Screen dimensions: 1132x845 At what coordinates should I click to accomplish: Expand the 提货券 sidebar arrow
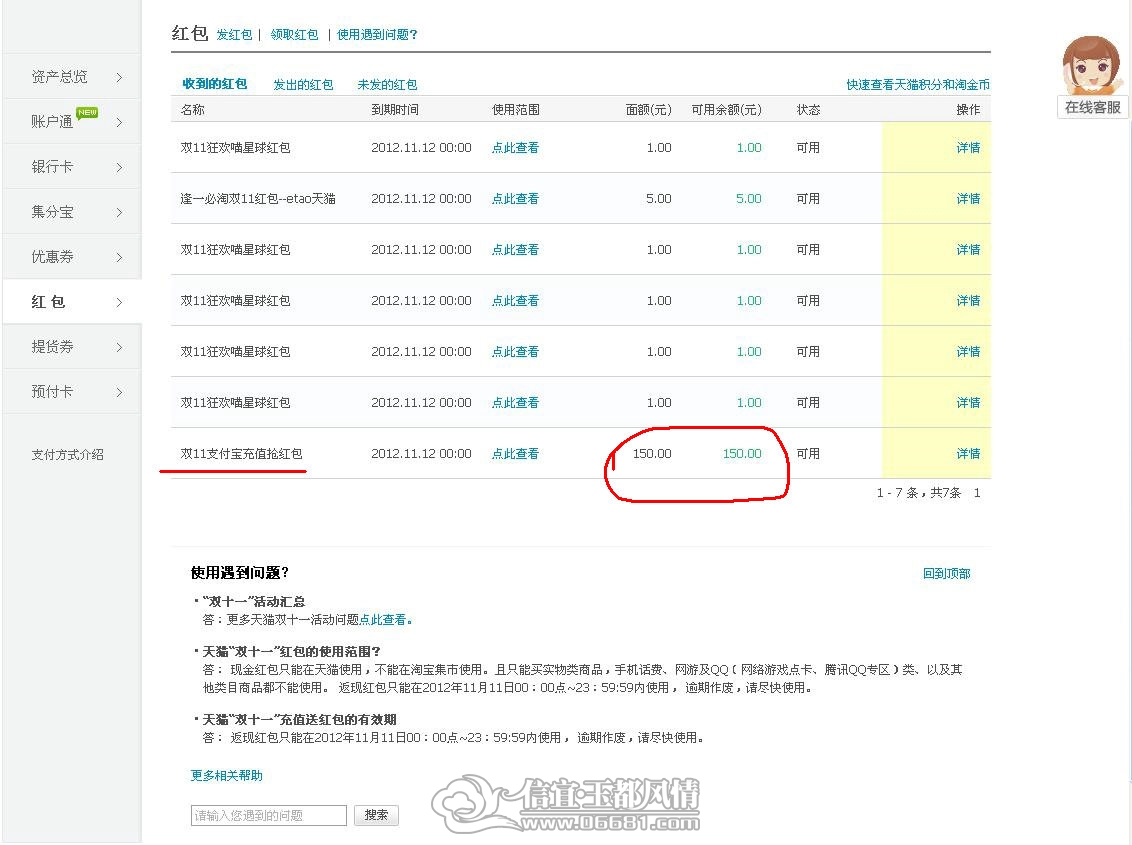[x=119, y=347]
